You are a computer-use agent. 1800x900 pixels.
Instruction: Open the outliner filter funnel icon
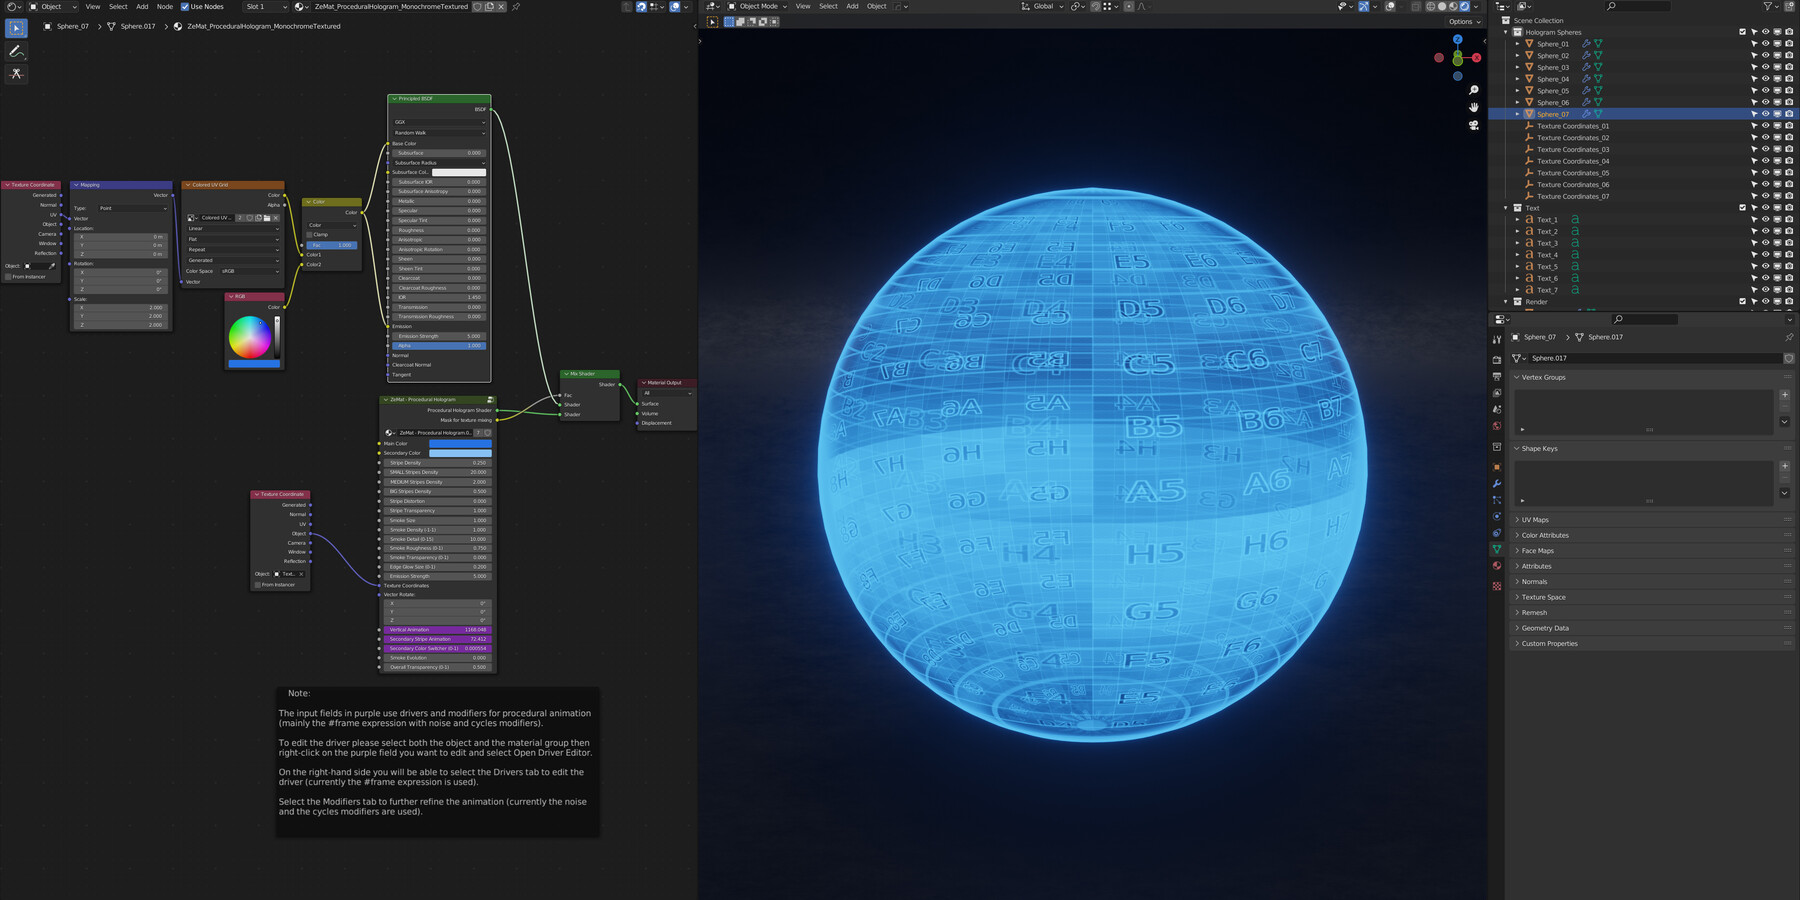(1770, 7)
